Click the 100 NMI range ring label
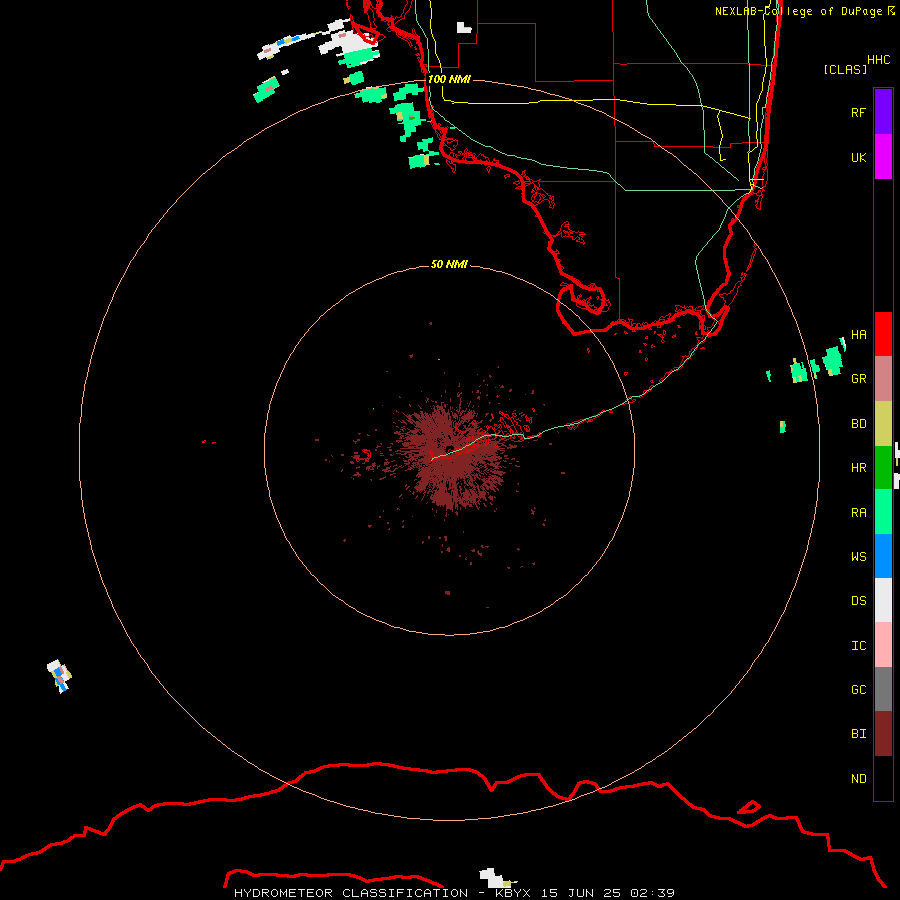This screenshot has height=900, width=900. [449, 79]
